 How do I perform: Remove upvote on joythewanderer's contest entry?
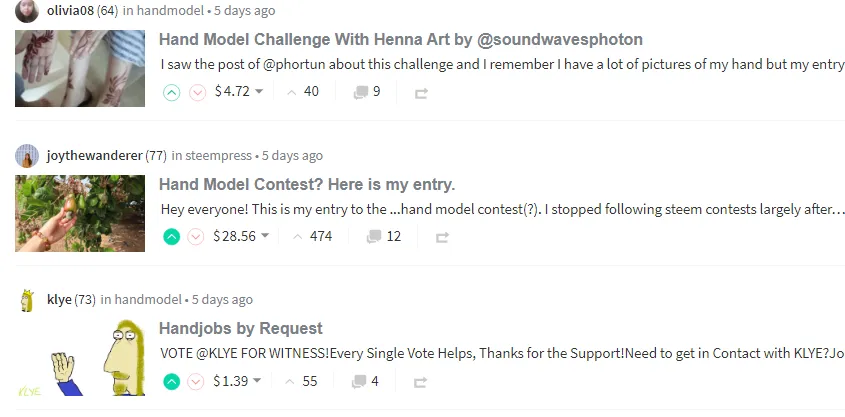coord(171,237)
